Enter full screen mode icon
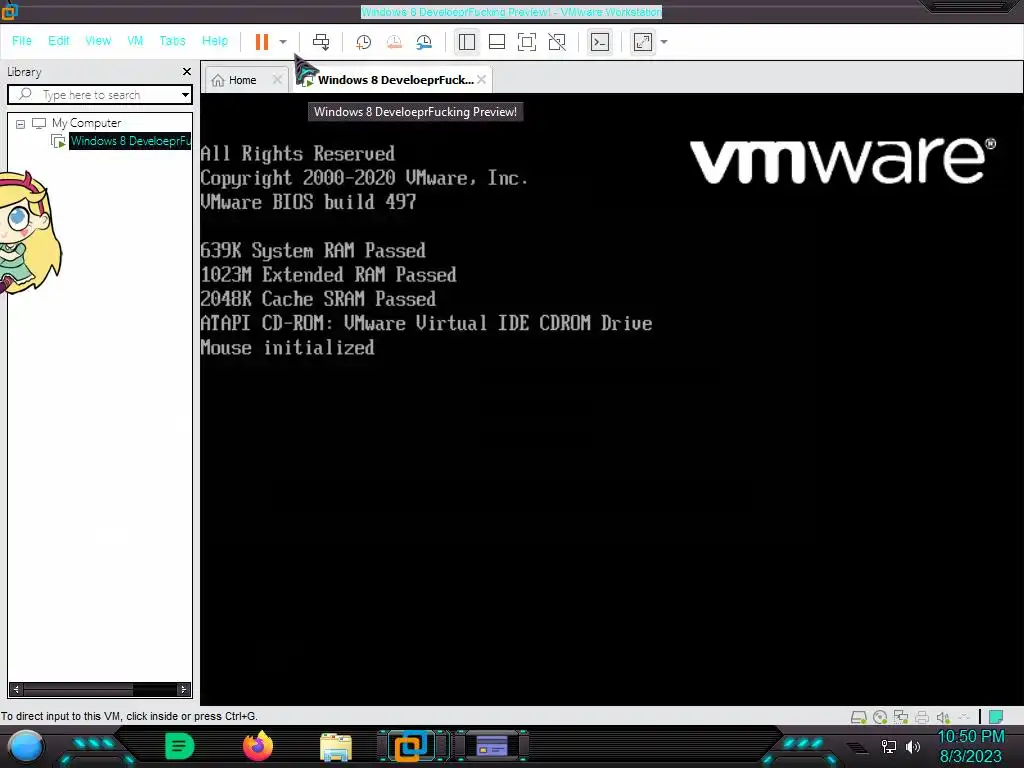1024x768 pixels. click(526, 42)
